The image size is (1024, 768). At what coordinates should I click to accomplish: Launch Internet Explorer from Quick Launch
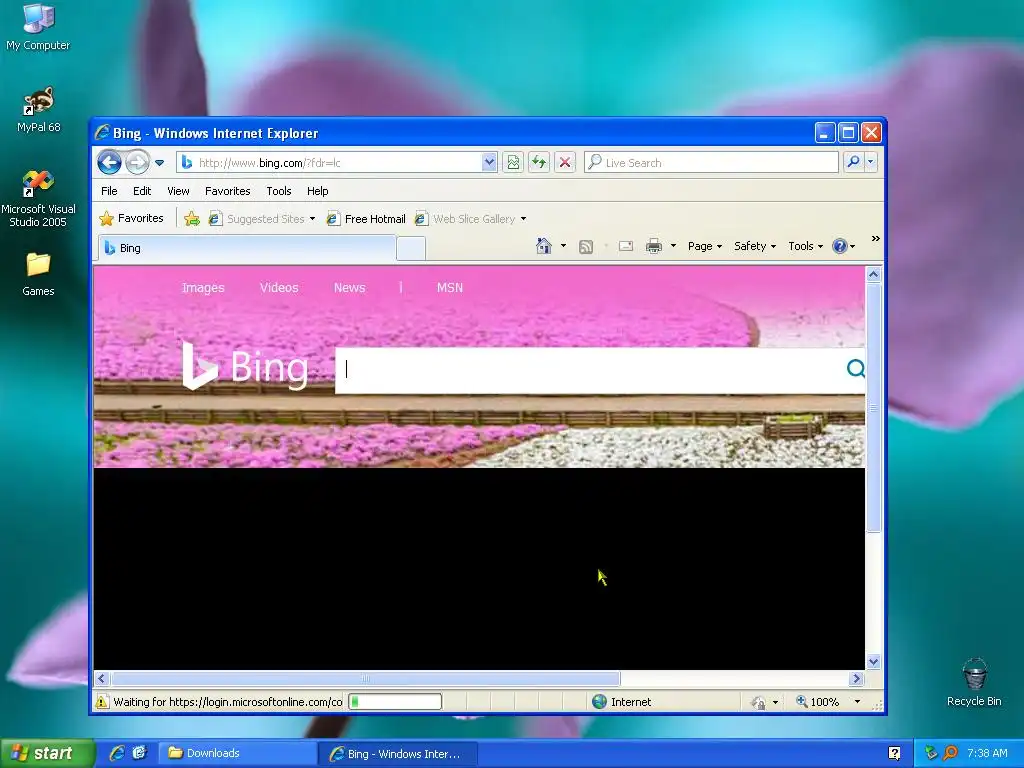117,753
